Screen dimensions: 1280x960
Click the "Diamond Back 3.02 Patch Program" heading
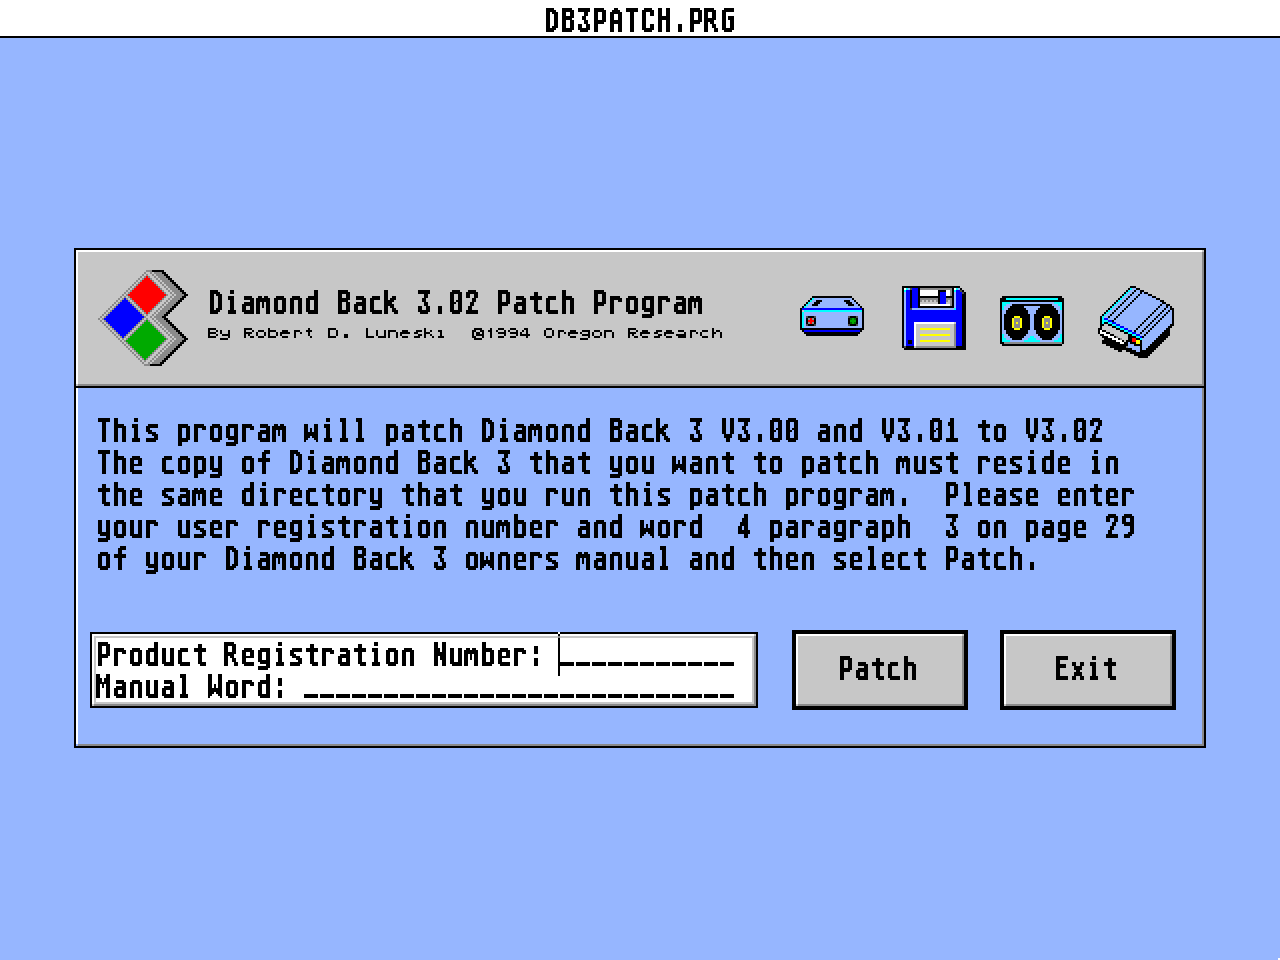[x=455, y=302]
